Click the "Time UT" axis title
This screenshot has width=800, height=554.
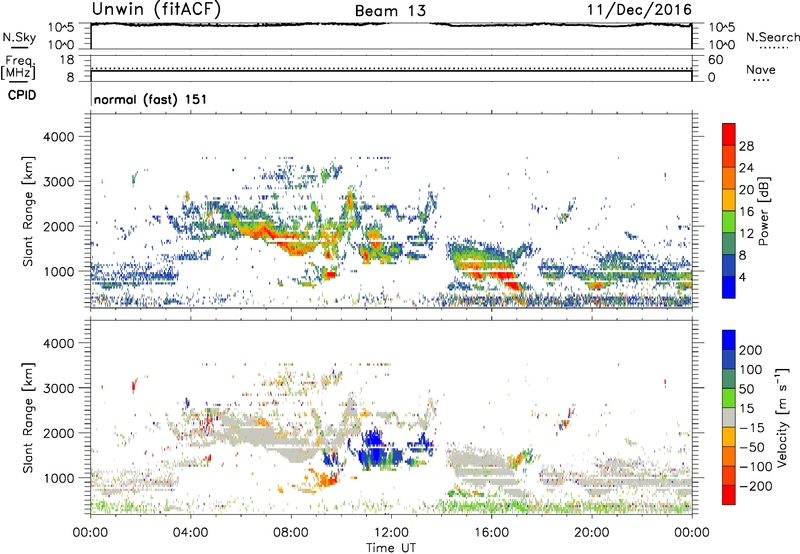coord(391,548)
